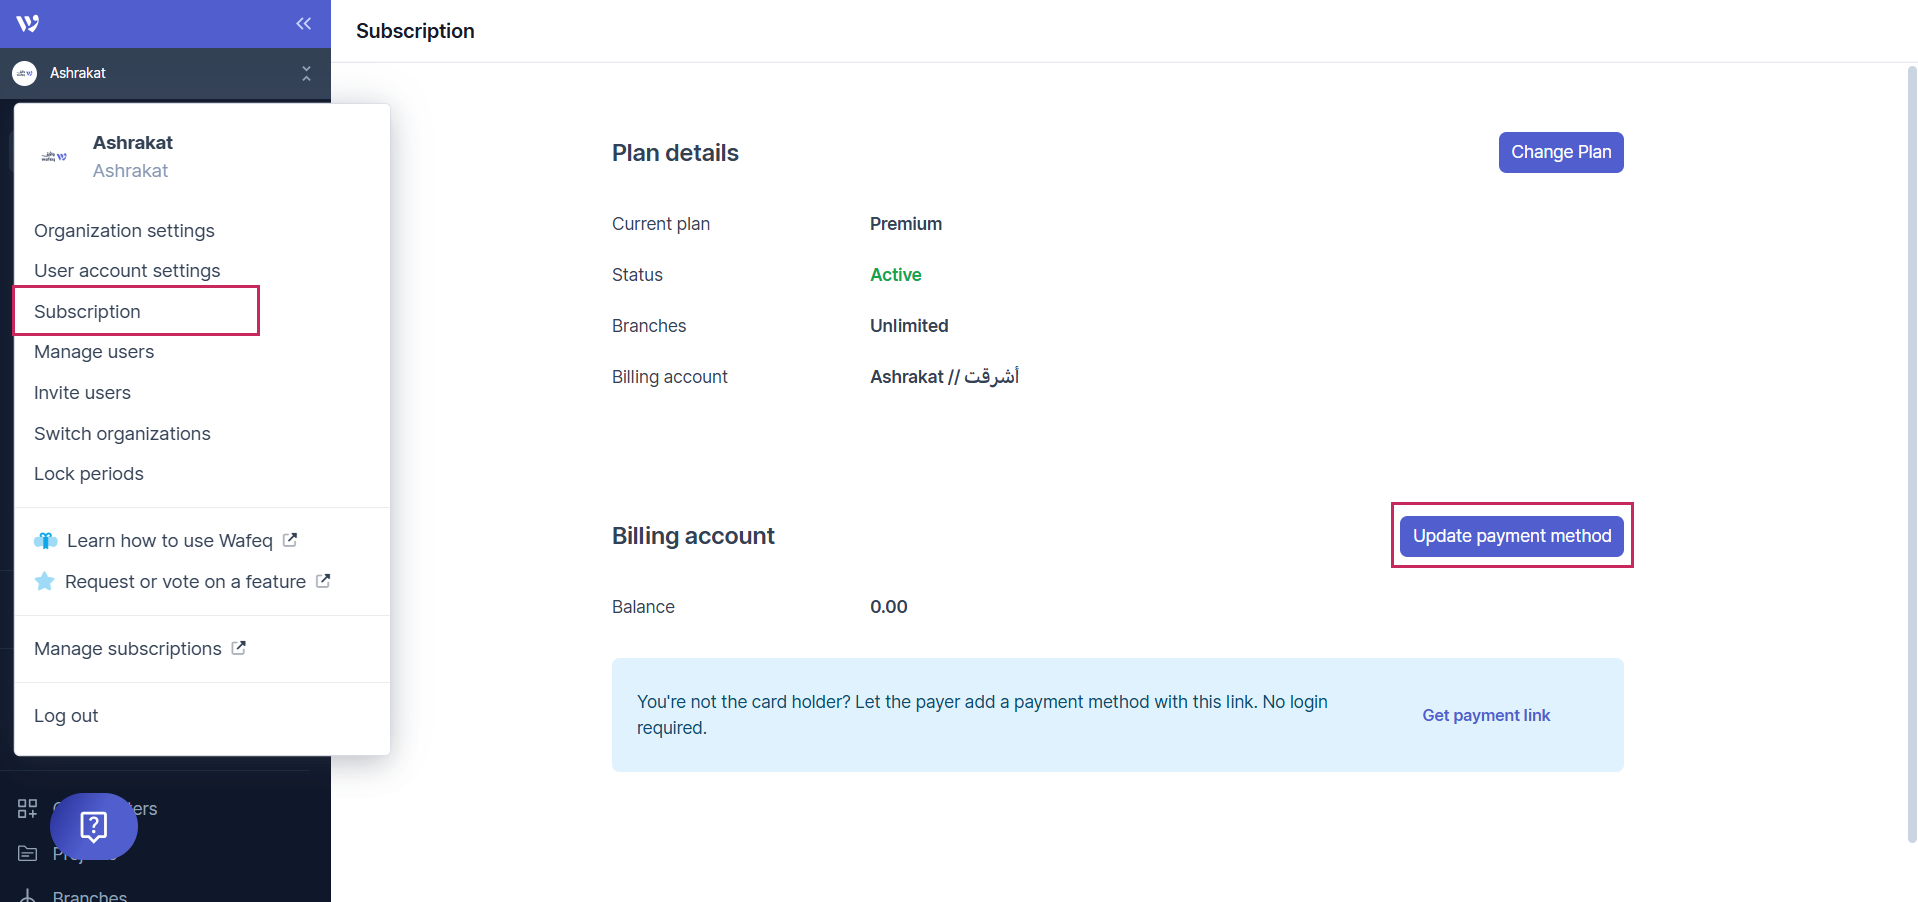Select Switch organizations
The height and width of the screenshot is (902, 1918).
point(122,433)
